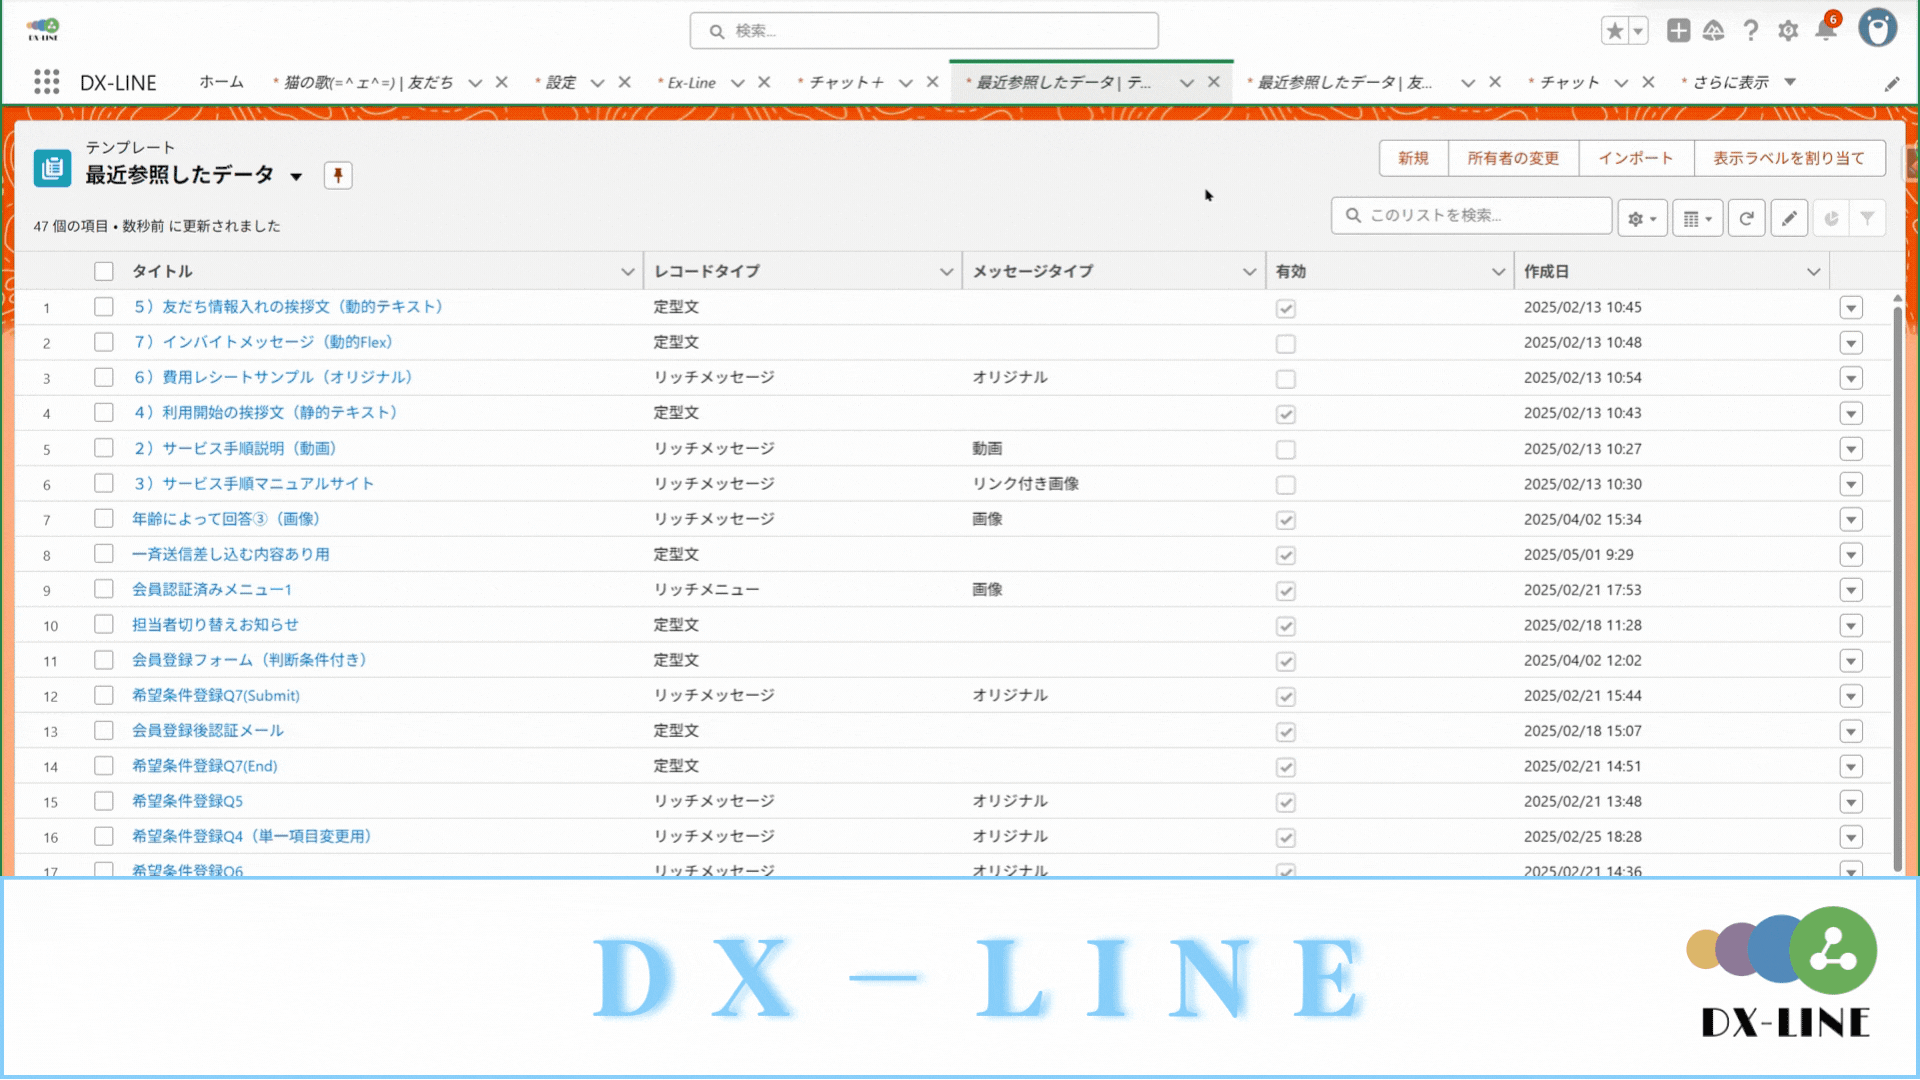Image resolution: width=1920 pixels, height=1080 pixels.
Task: Click the notifications bell icon
Action: [x=1825, y=31]
